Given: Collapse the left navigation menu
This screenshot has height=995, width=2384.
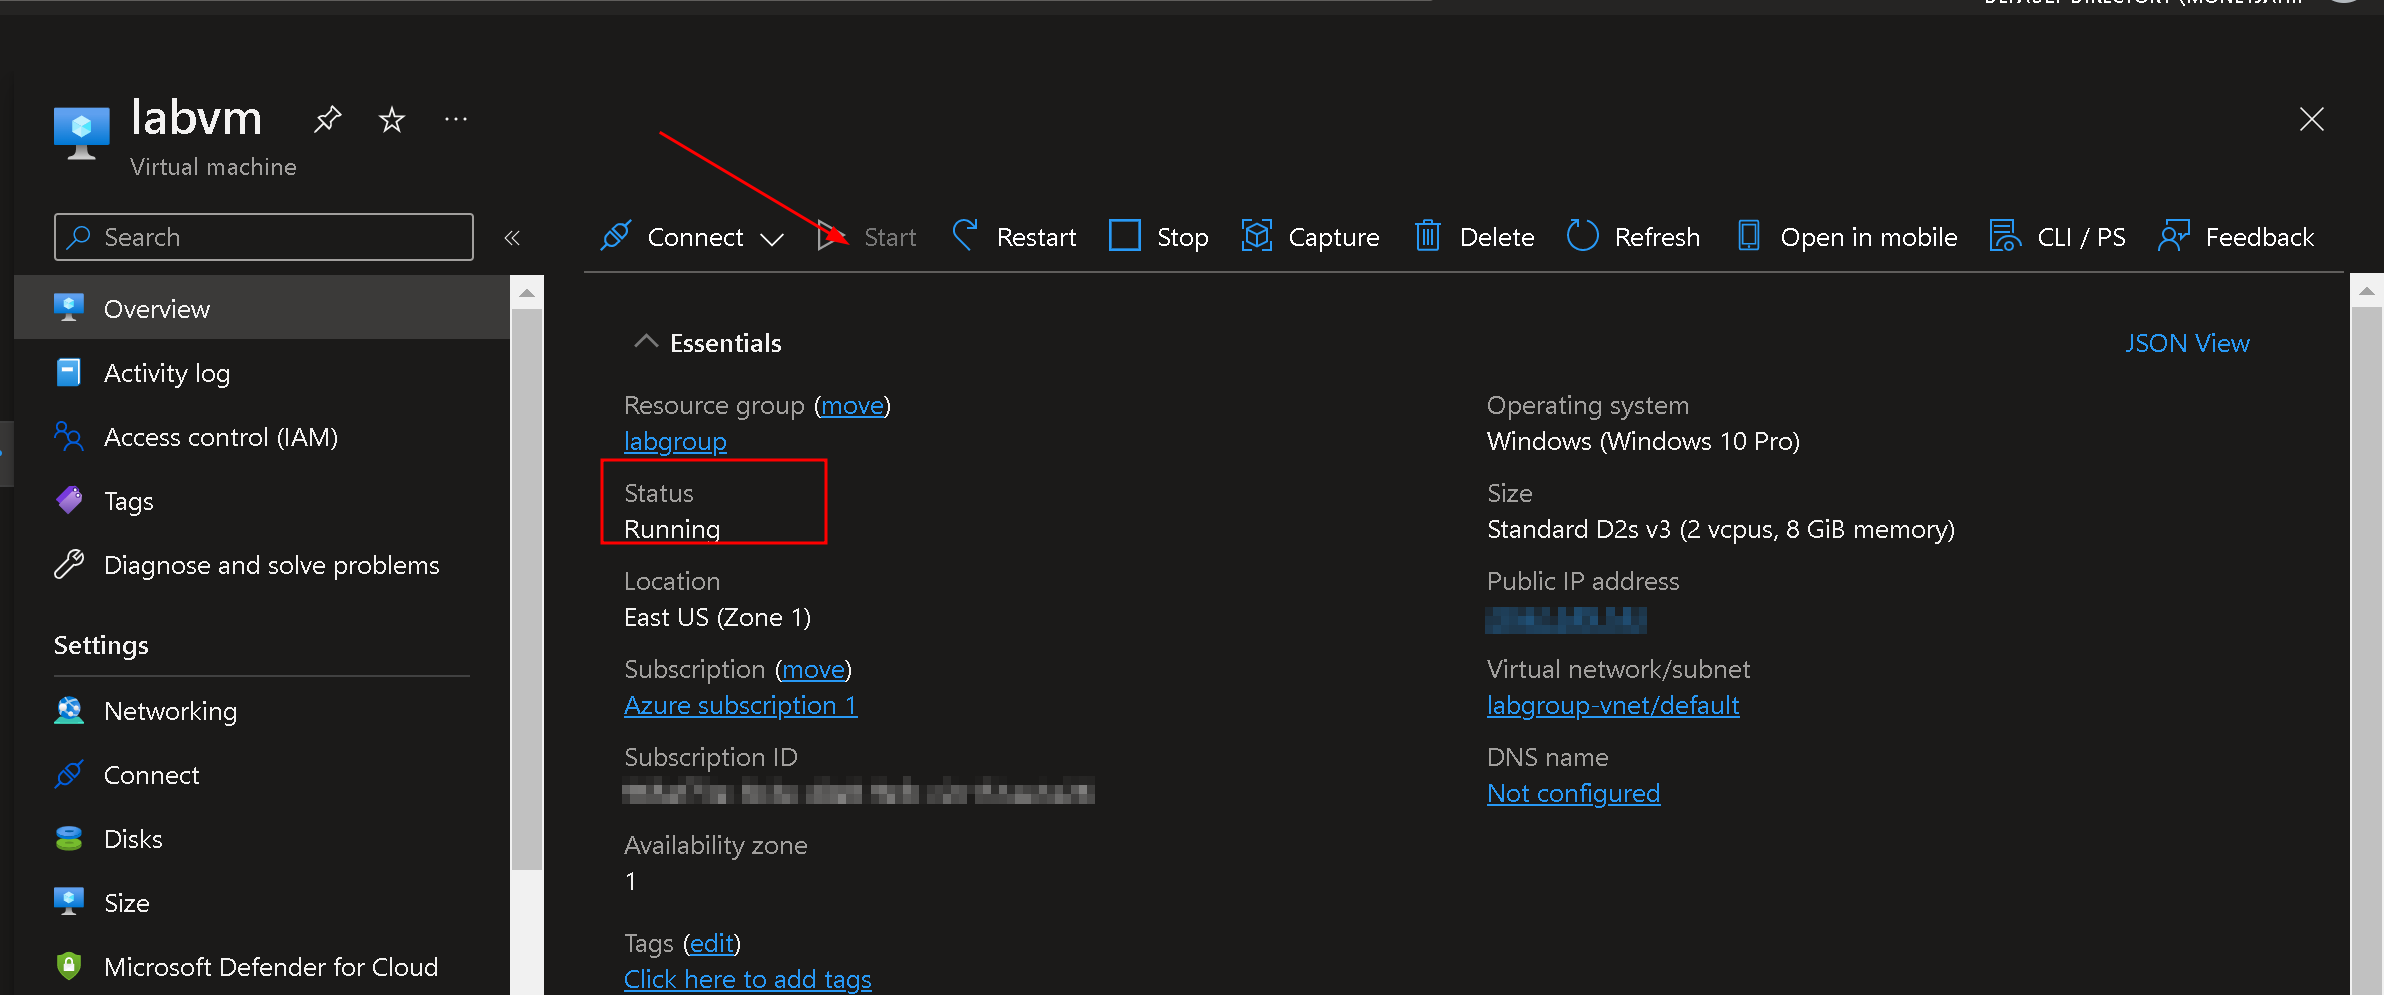Looking at the screenshot, I should [x=512, y=238].
